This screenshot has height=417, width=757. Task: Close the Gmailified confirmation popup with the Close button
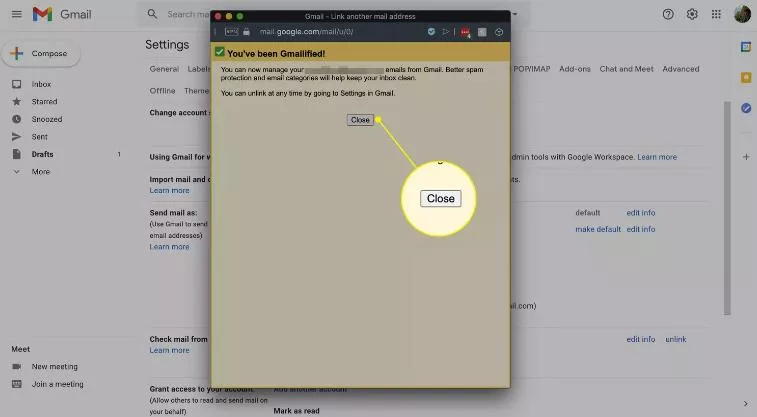coord(360,120)
